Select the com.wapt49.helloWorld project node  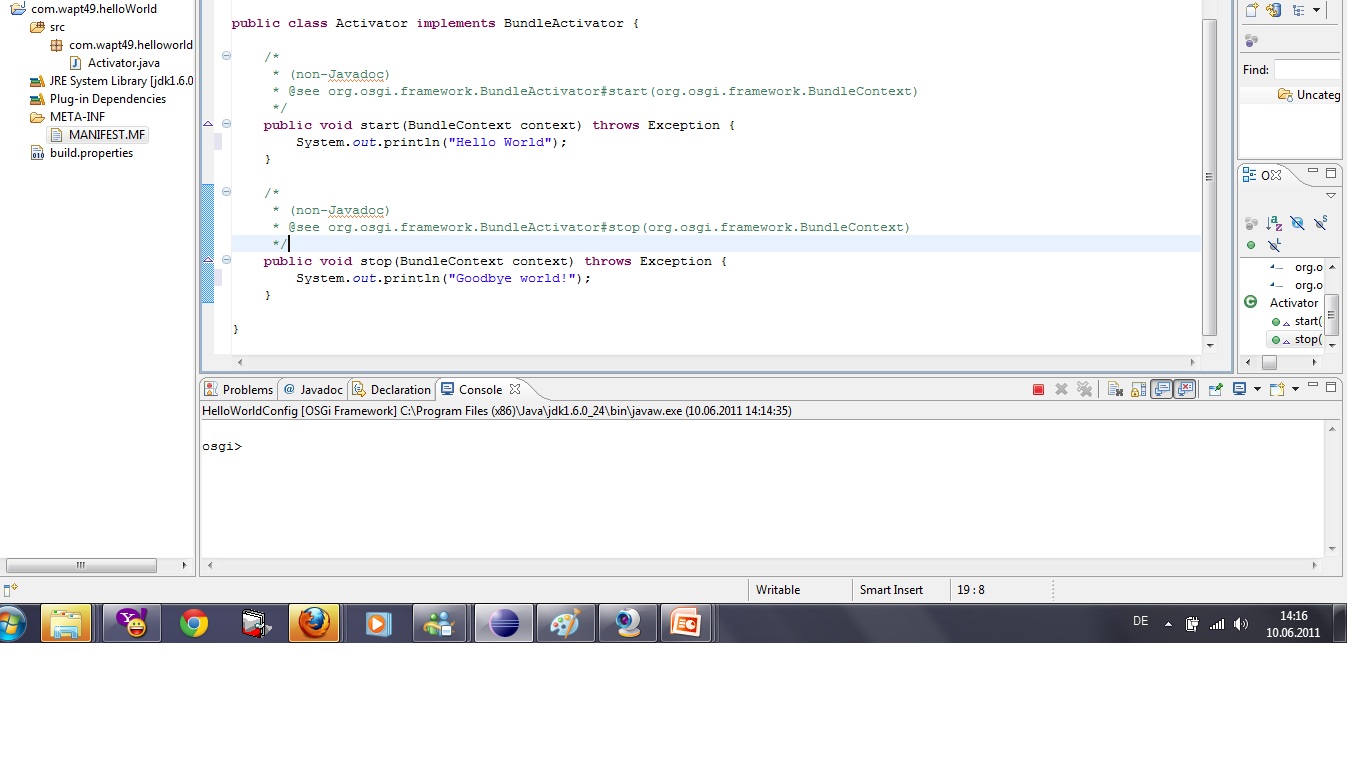click(84, 9)
